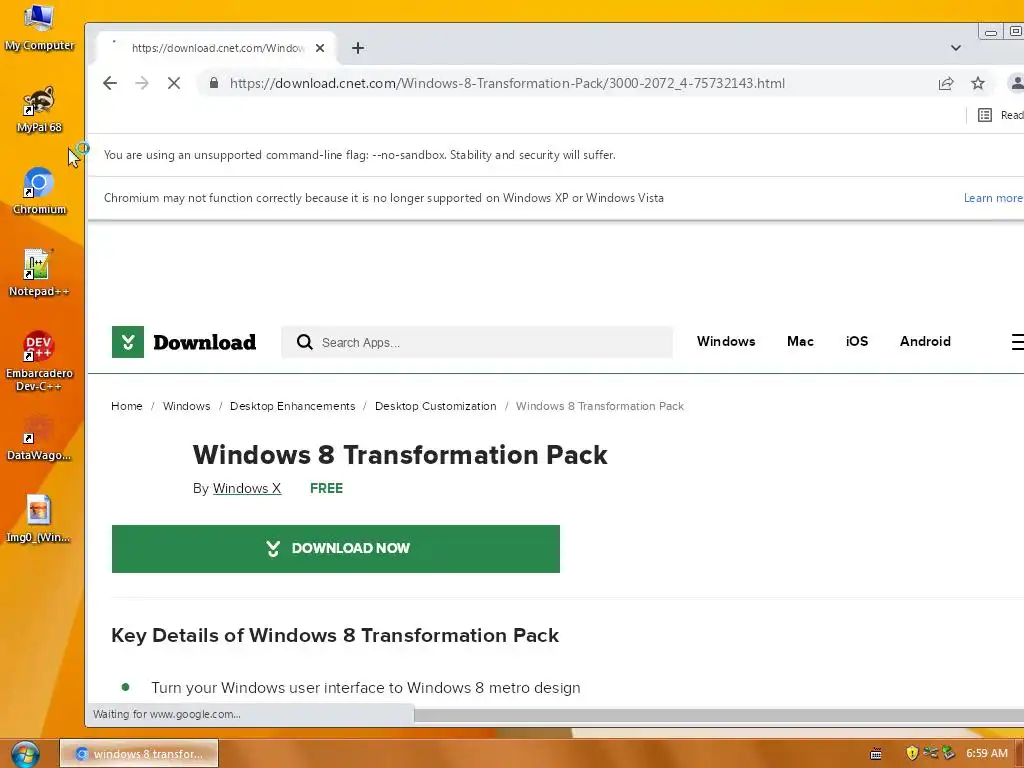This screenshot has height=768, width=1024.
Task: Click the 6:59 AM clock
Action: point(986,753)
